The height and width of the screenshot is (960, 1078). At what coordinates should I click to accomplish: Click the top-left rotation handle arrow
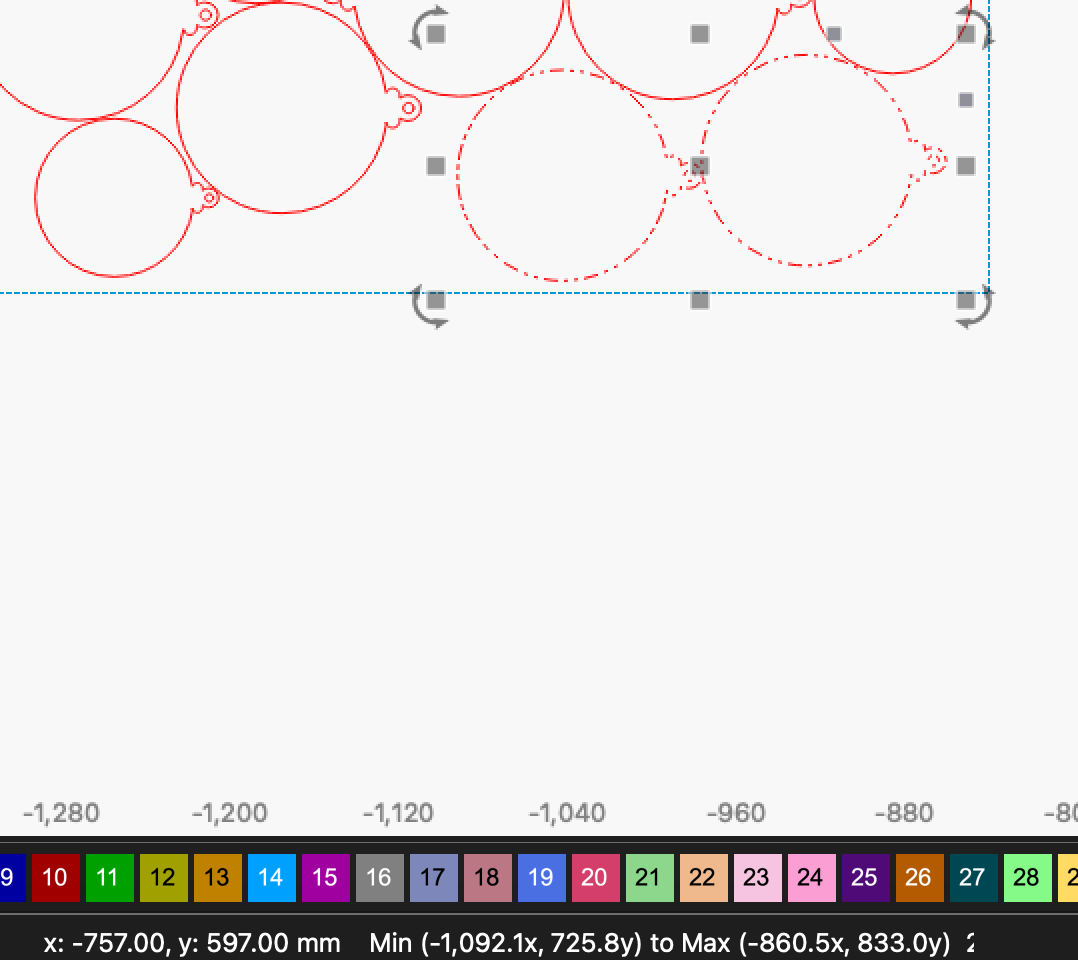(x=424, y=26)
